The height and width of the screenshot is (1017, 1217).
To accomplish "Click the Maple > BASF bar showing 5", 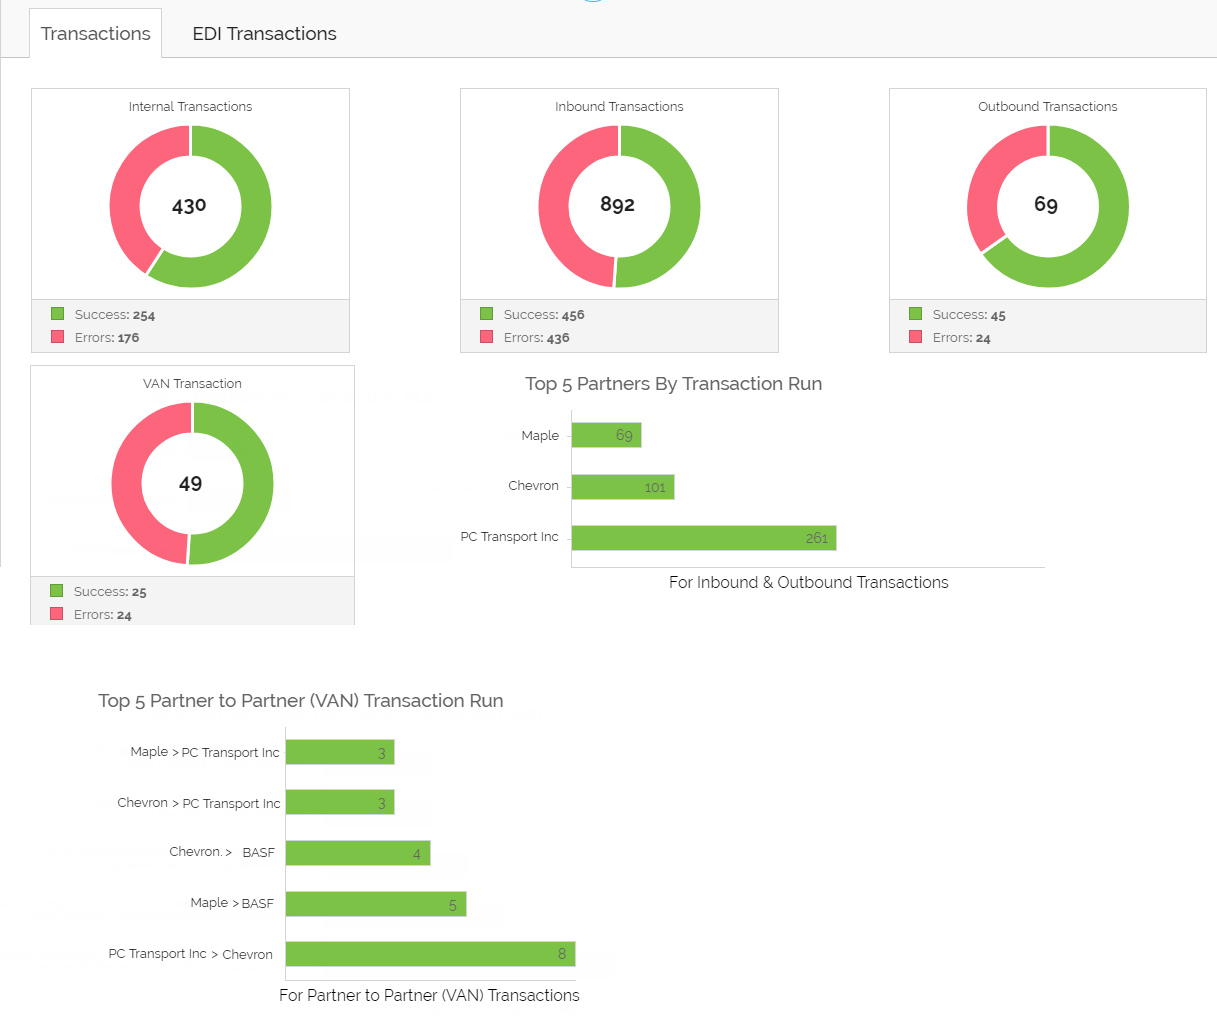I will 375,904.
